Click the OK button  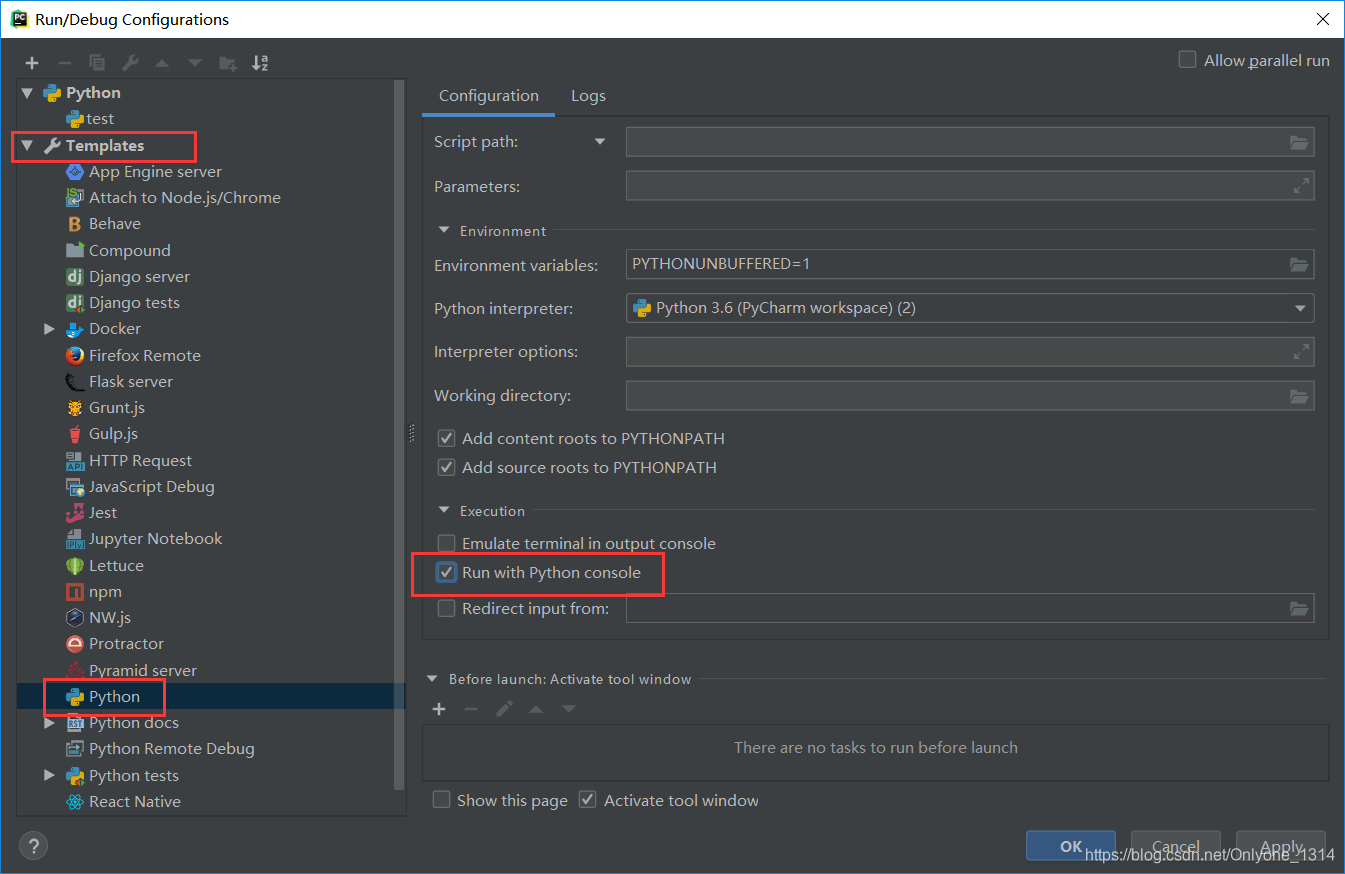tap(1071, 846)
